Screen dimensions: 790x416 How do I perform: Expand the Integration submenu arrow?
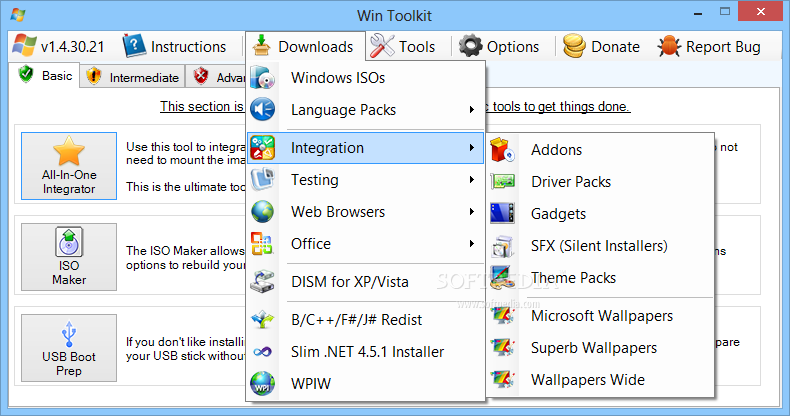click(x=472, y=148)
